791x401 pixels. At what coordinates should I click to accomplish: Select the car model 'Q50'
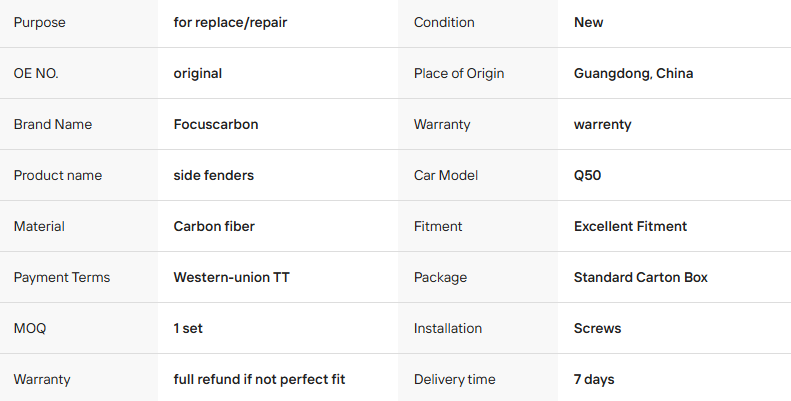588,175
